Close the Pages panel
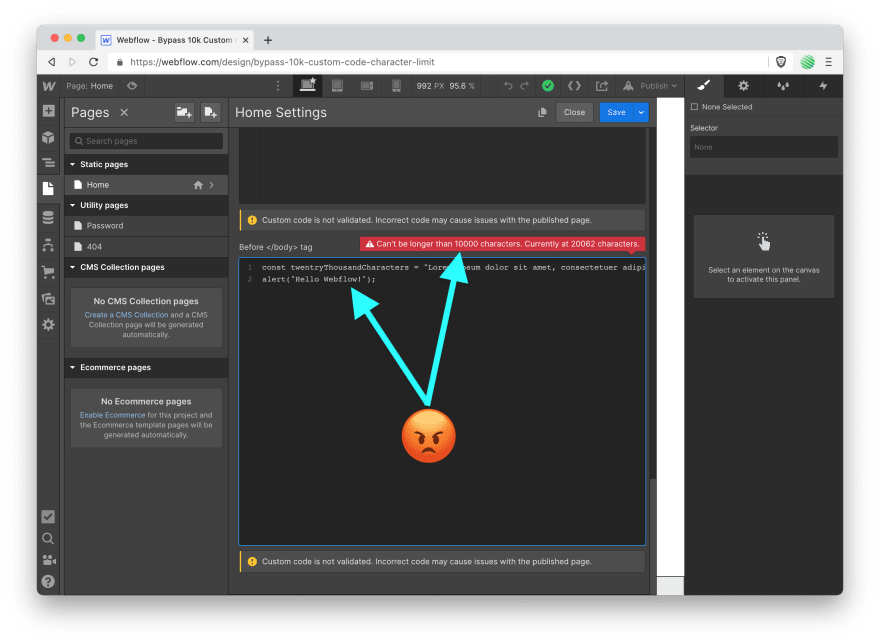 124,112
